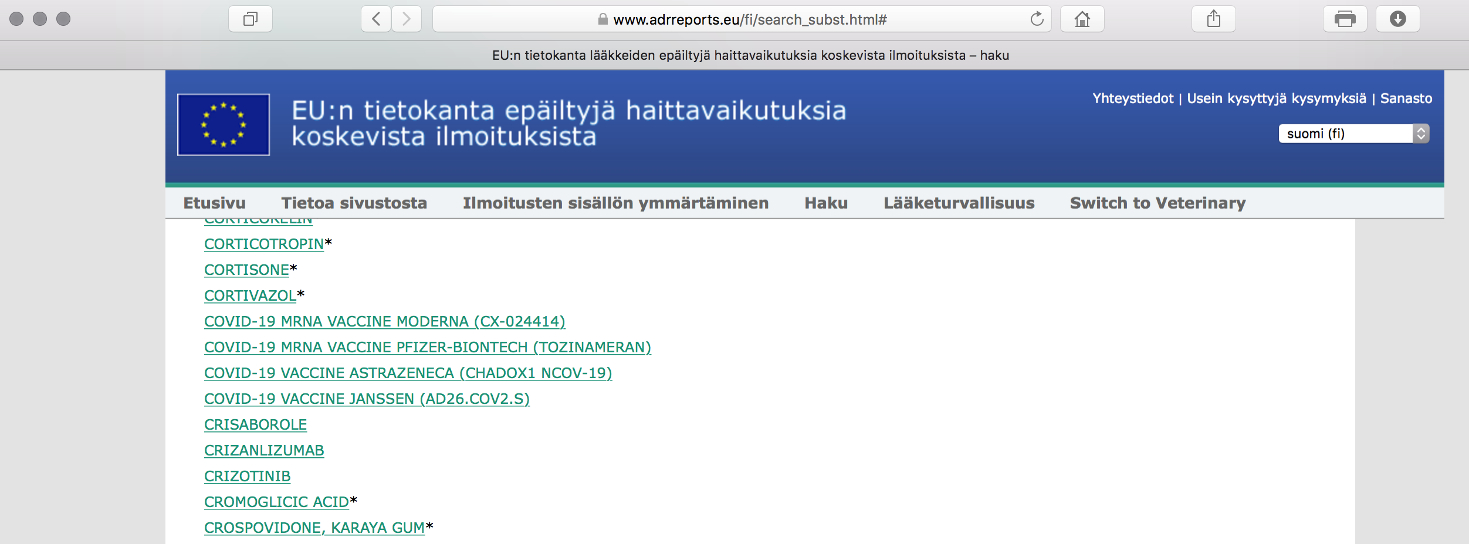Open the Safari home page icon
Screen dimensions: 1469x544
1081,19
